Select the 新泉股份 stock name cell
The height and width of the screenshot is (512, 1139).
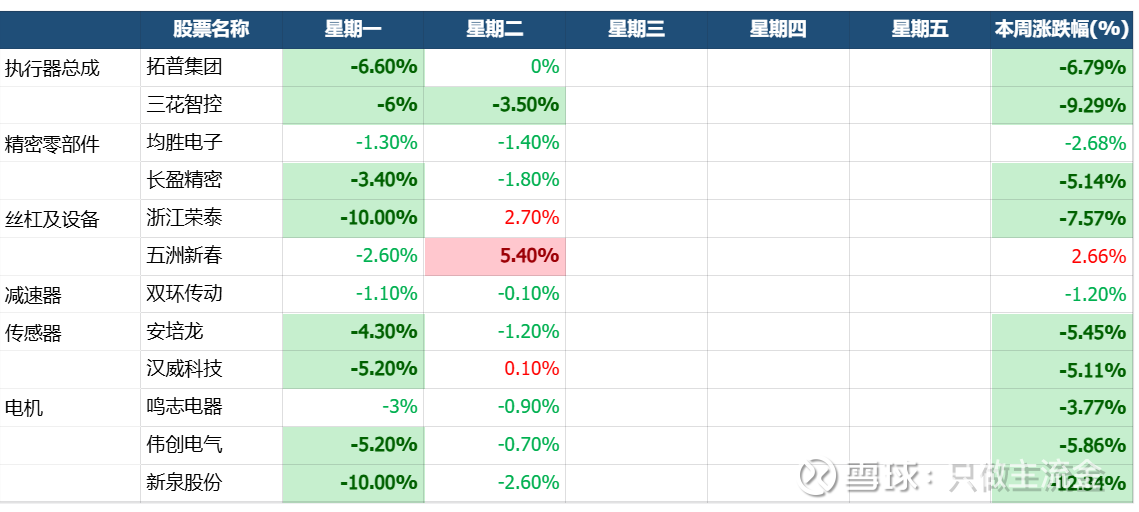pos(184,483)
